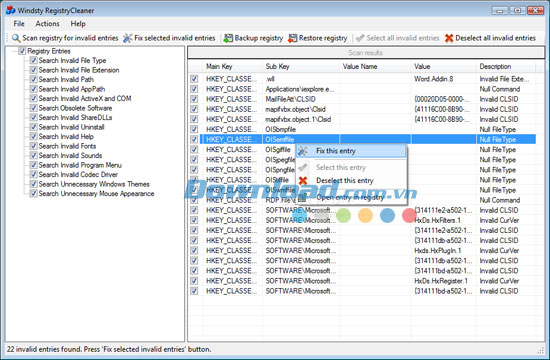Sort by Value Name column header
550x360 pixels.
pyautogui.click(x=375, y=66)
